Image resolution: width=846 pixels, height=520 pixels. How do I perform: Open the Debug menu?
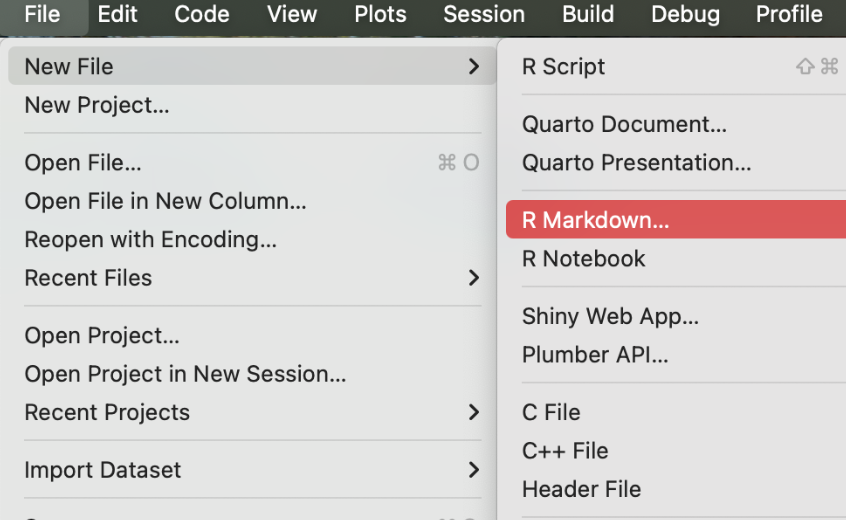point(685,14)
